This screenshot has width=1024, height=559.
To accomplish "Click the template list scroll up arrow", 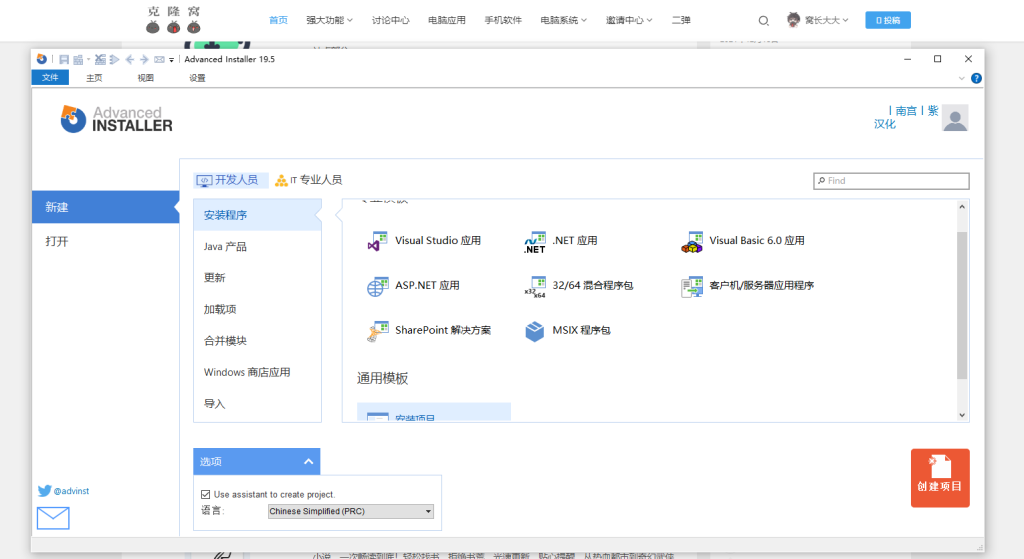I will (962, 207).
